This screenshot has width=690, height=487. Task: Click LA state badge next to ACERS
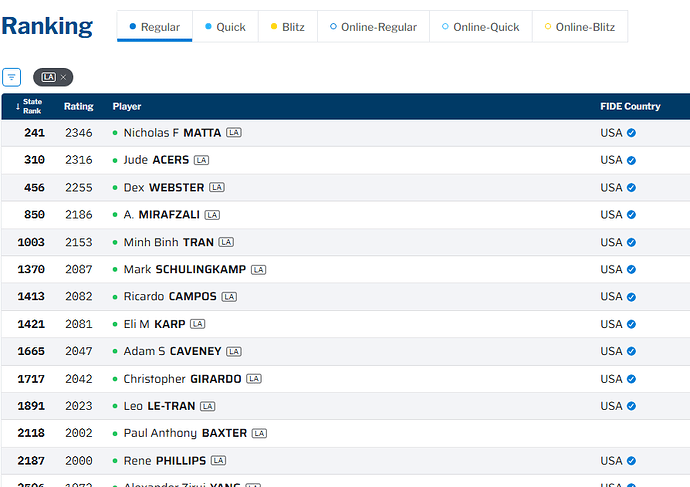tap(202, 160)
